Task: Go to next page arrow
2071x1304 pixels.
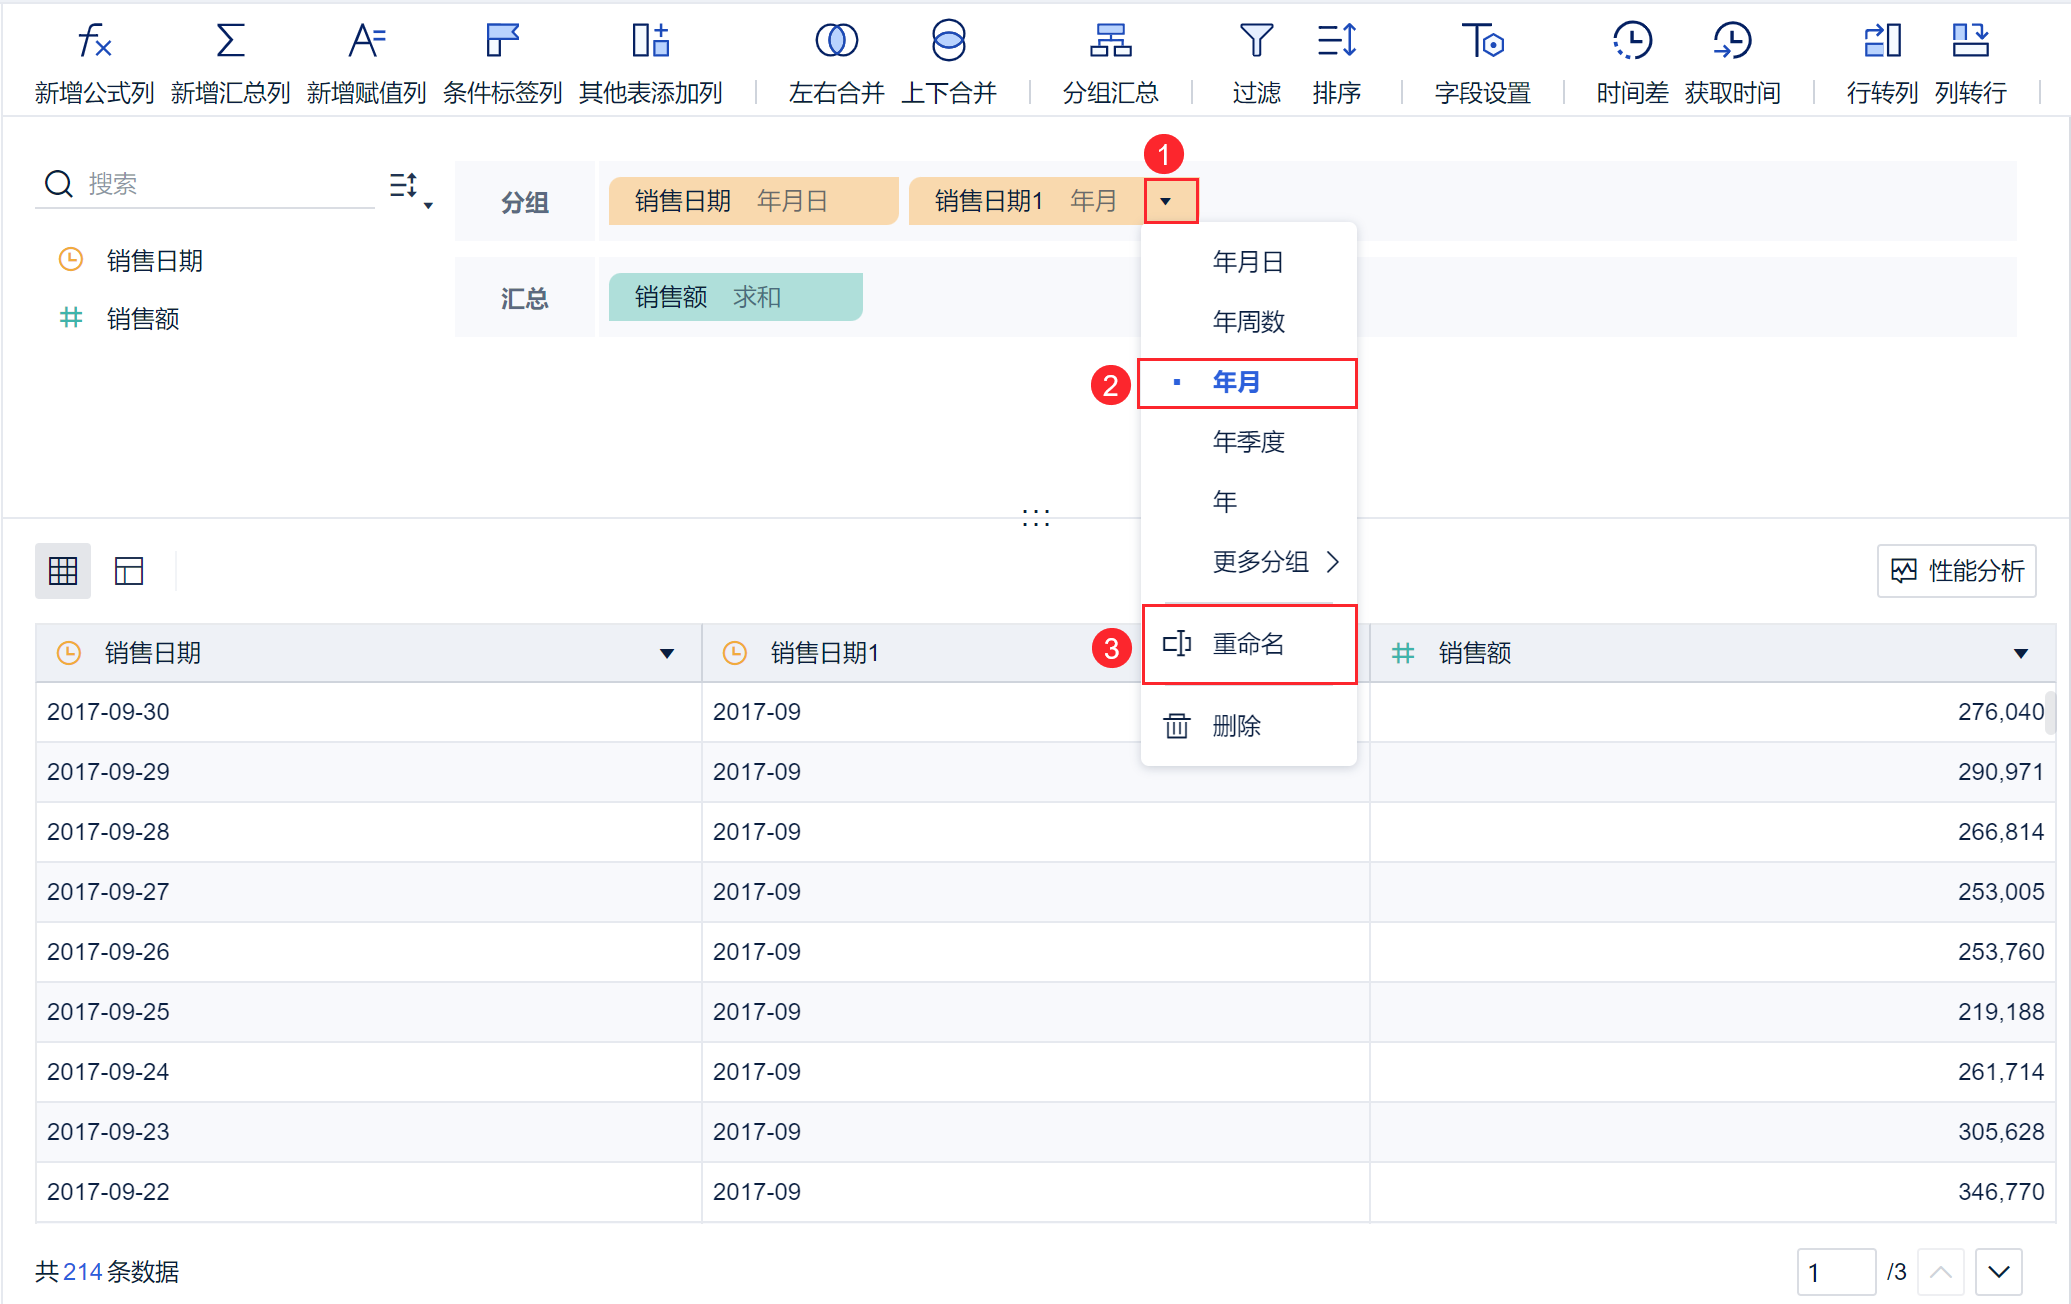Action: tap(1998, 1272)
